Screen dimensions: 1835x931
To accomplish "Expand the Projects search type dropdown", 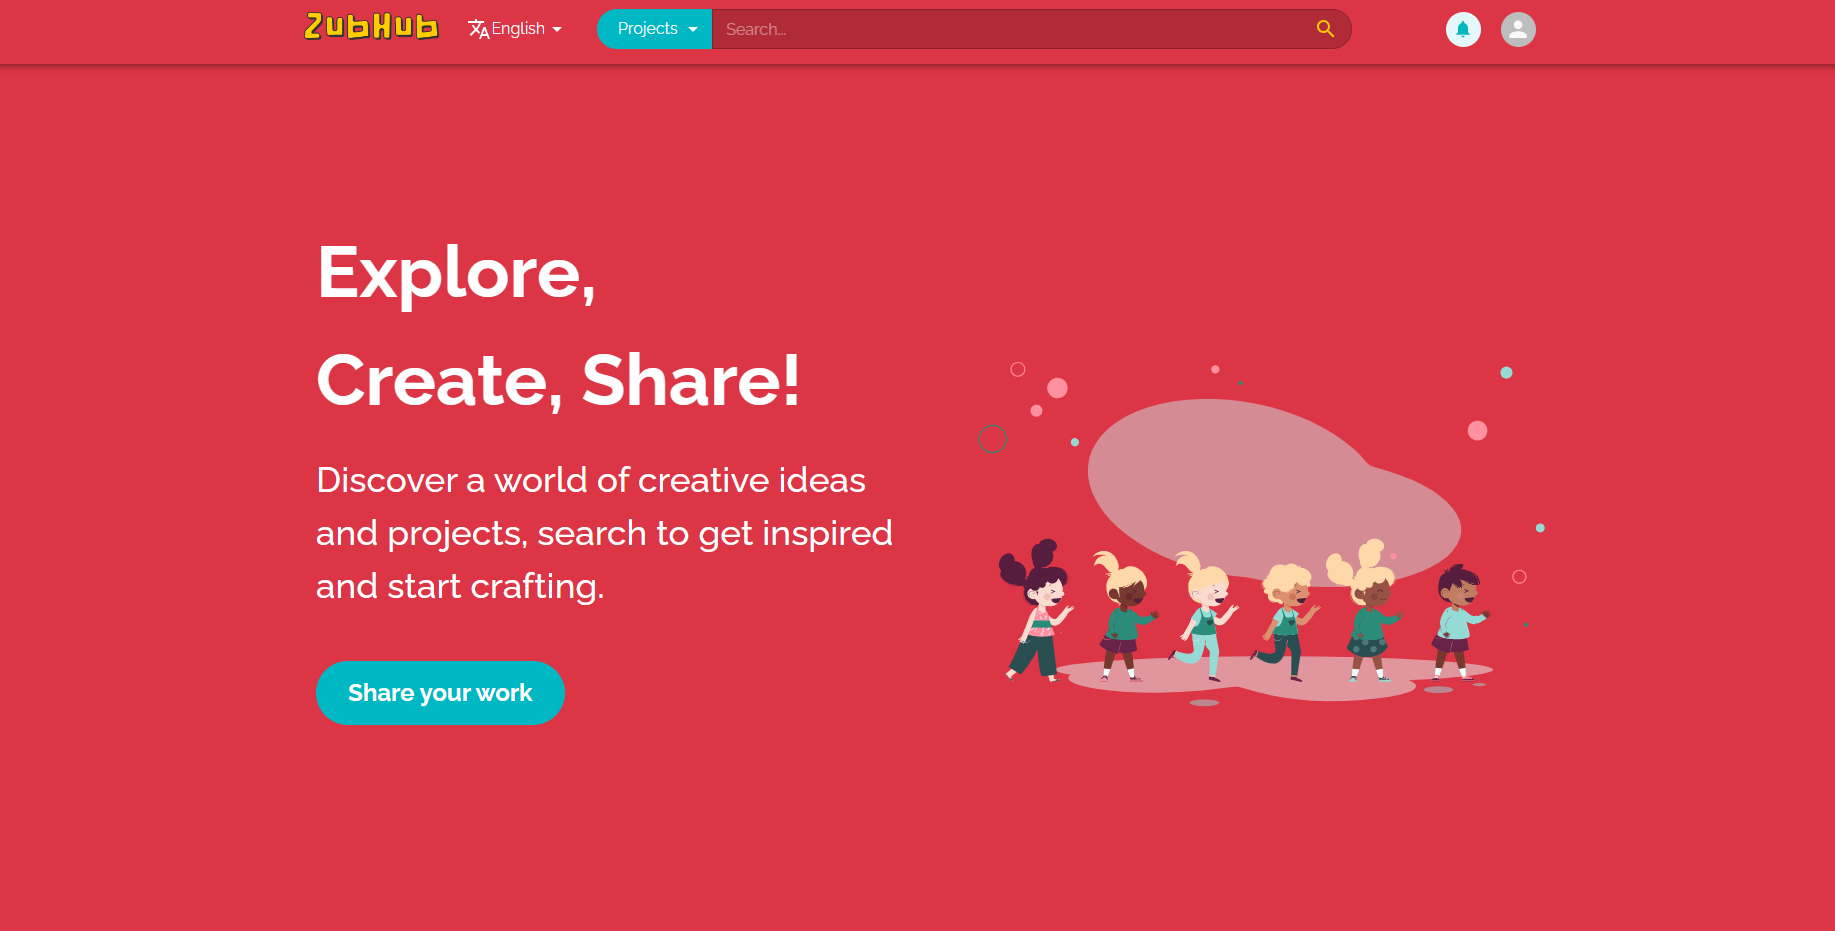I will [655, 29].
